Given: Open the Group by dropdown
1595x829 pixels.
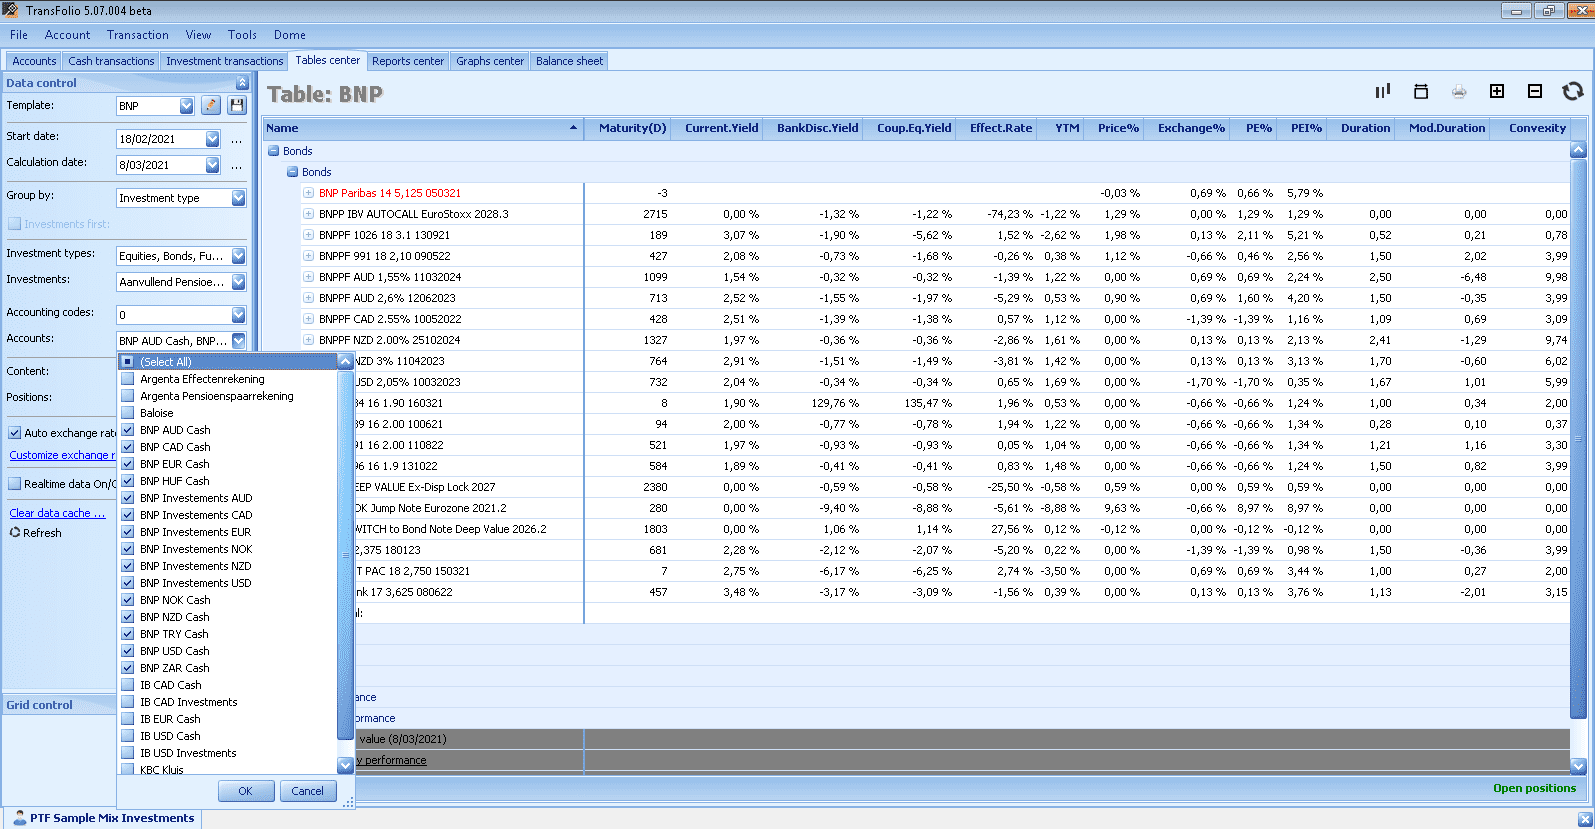Looking at the screenshot, I should (238, 198).
